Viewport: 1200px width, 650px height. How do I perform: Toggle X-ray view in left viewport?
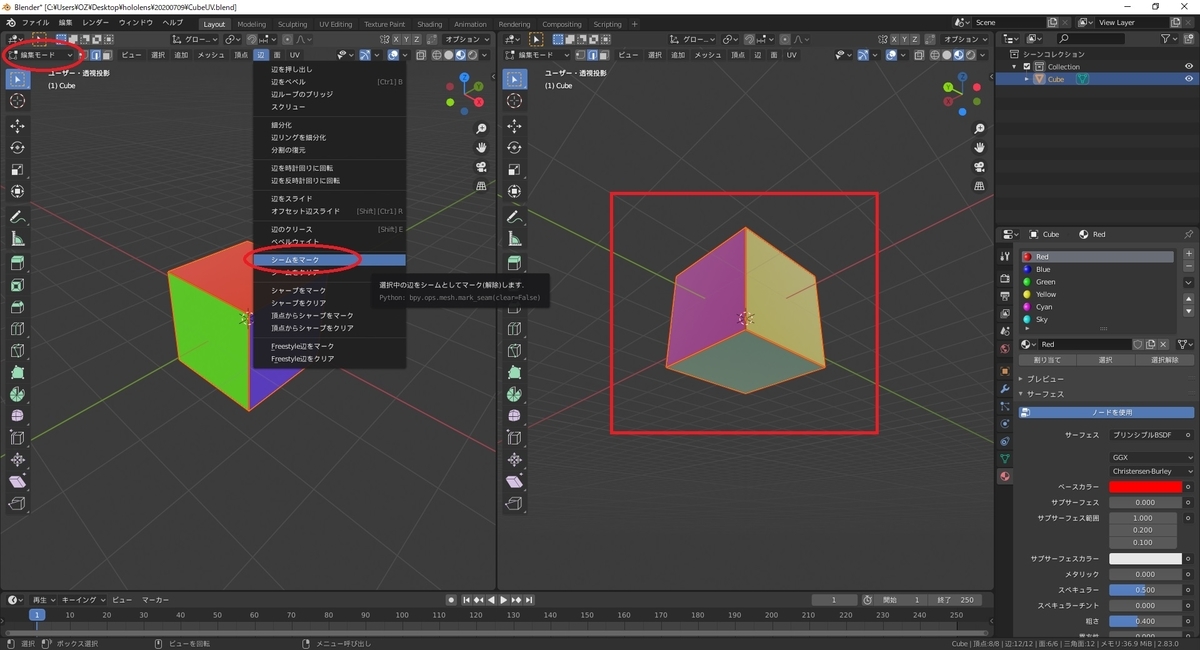421,55
